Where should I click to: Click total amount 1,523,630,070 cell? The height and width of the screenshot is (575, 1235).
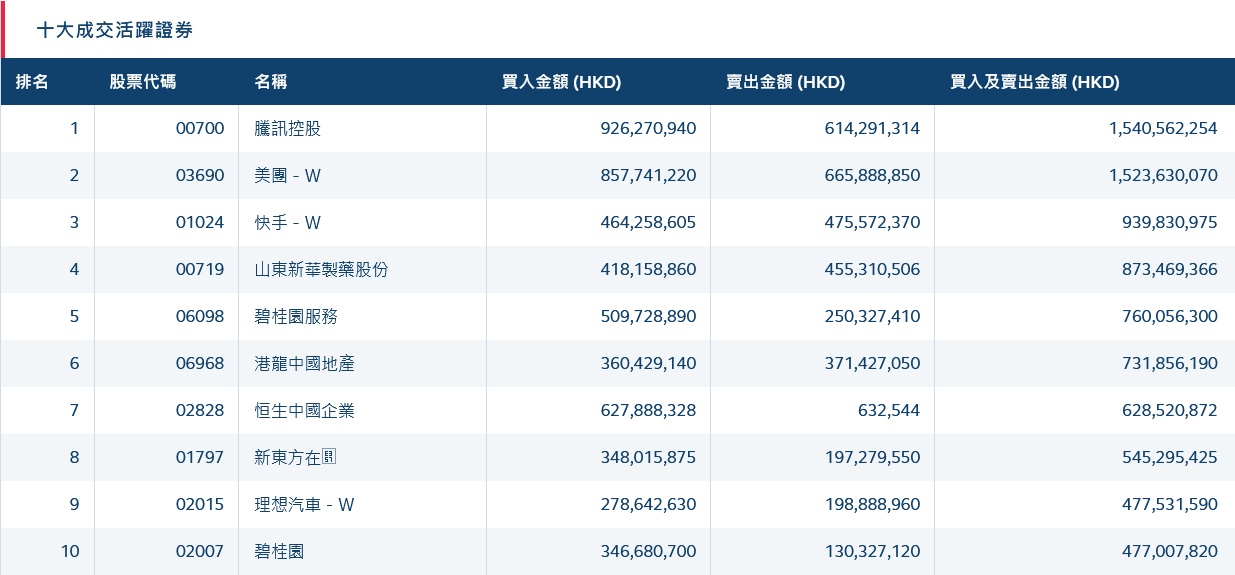[x=1150, y=175]
